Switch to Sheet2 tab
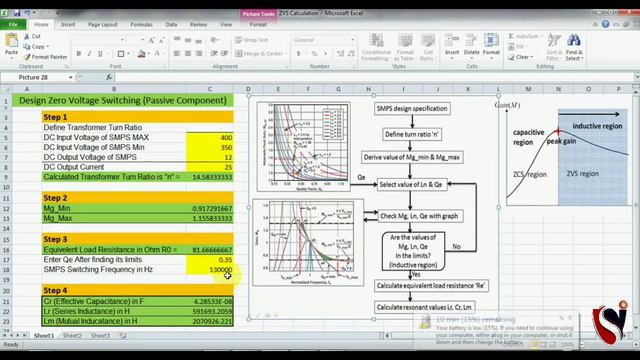Screen dimensions: 640x360 tap(72, 336)
